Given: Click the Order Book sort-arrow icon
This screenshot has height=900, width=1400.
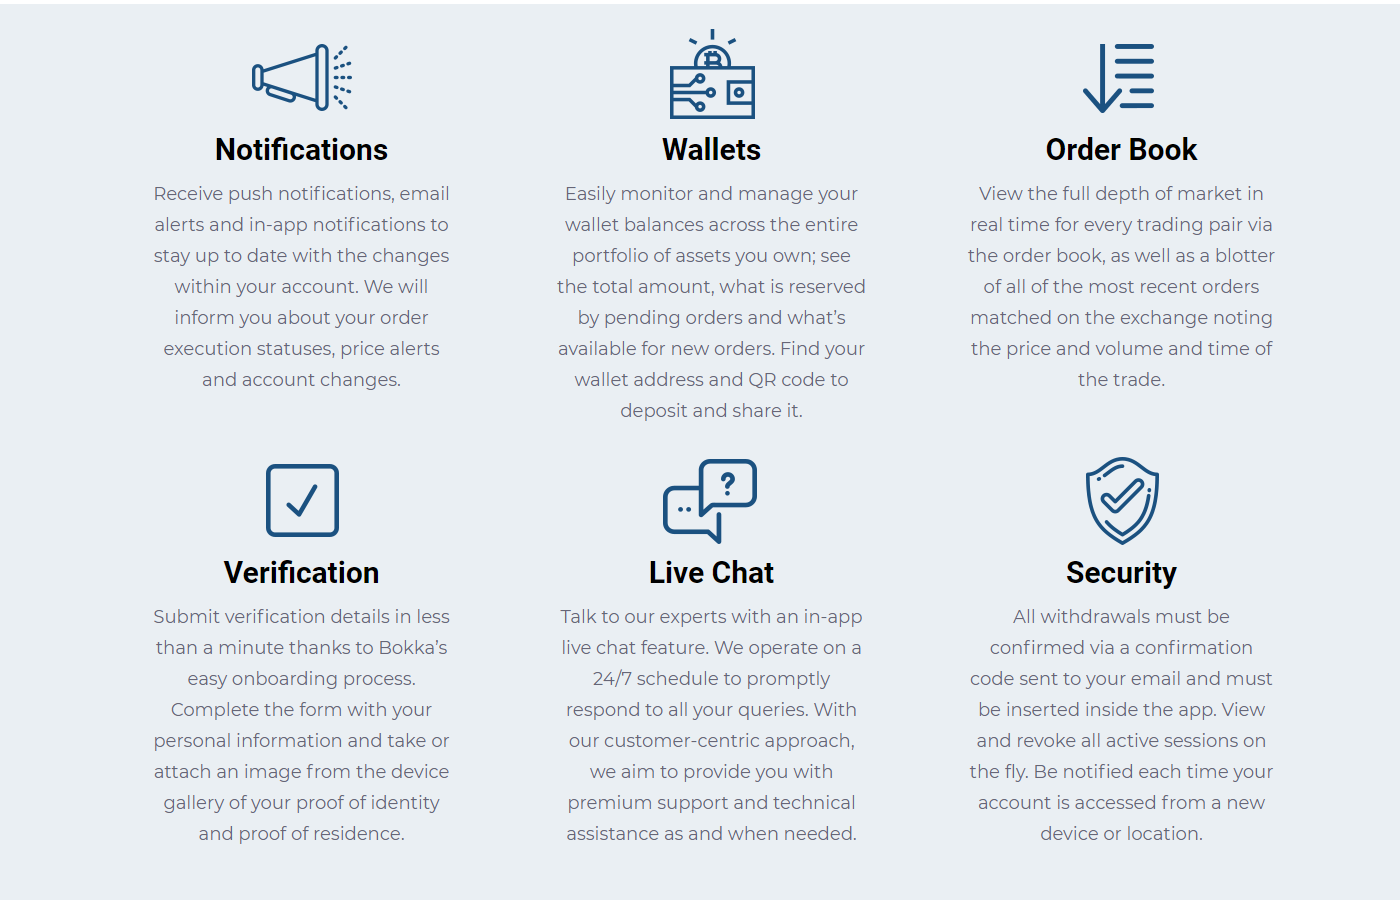Looking at the screenshot, I should tap(1119, 78).
